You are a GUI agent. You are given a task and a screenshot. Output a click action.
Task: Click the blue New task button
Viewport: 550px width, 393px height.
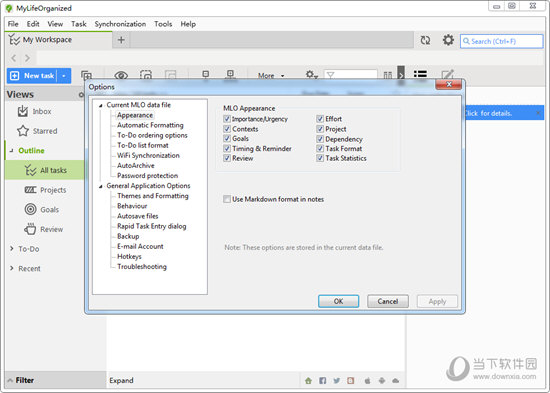pos(33,76)
